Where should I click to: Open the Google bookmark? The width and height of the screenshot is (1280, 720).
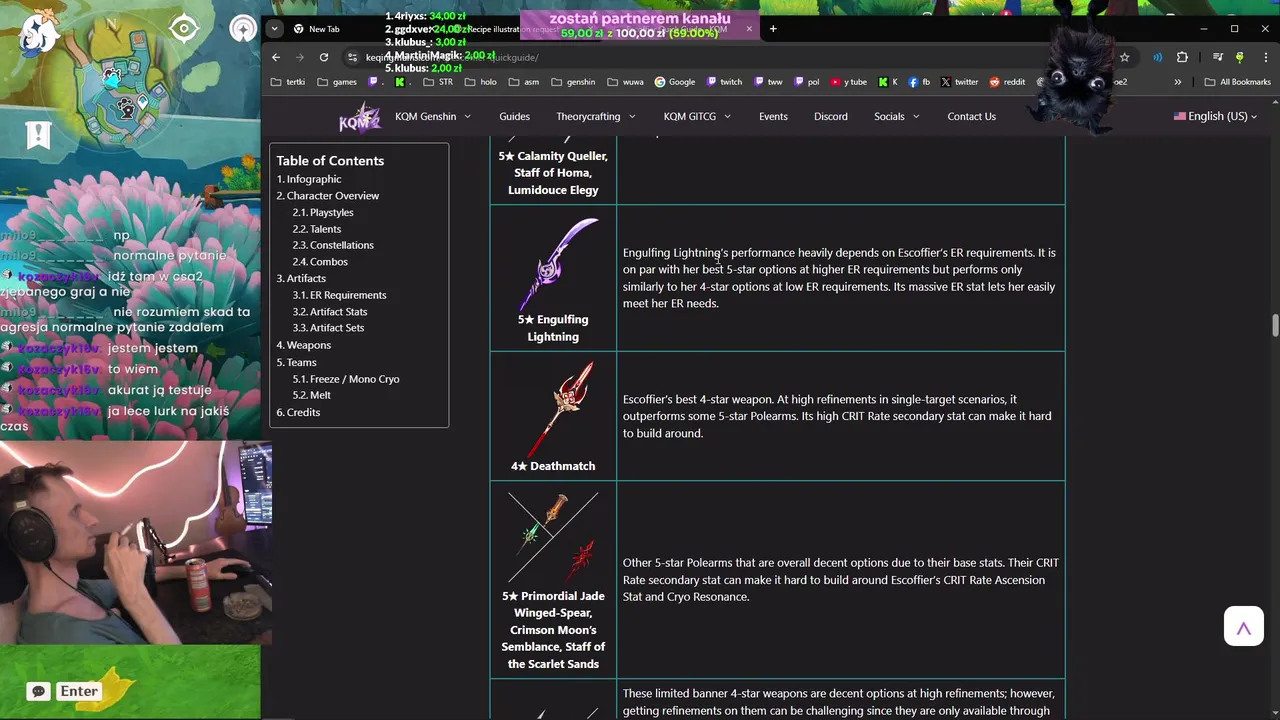(x=675, y=82)
